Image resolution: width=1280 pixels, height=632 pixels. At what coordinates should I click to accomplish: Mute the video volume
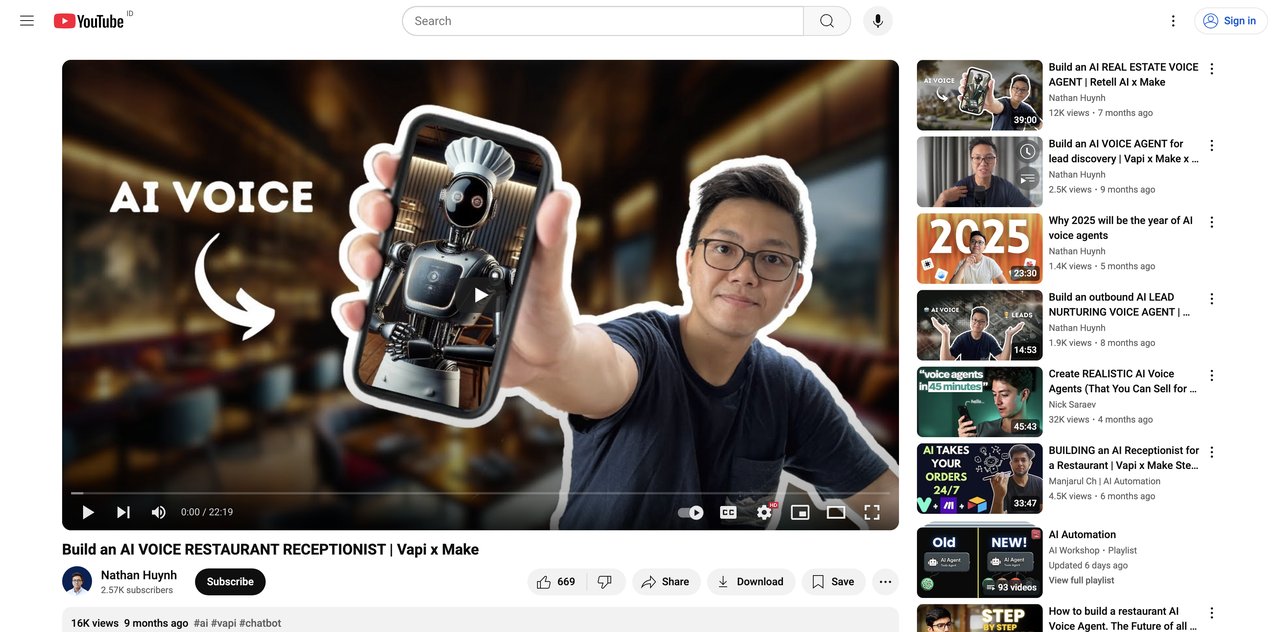(158, 512)
